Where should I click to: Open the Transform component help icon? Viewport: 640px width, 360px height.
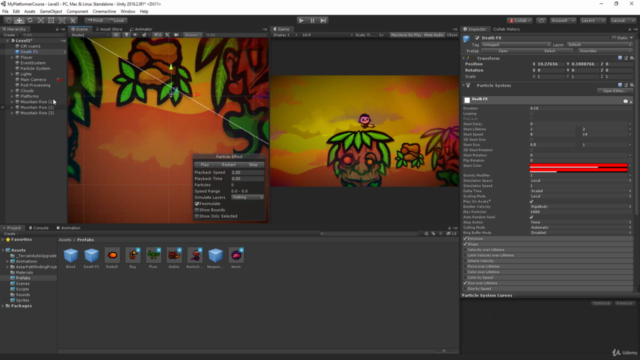pyautogui.click(x=620, y=58)
